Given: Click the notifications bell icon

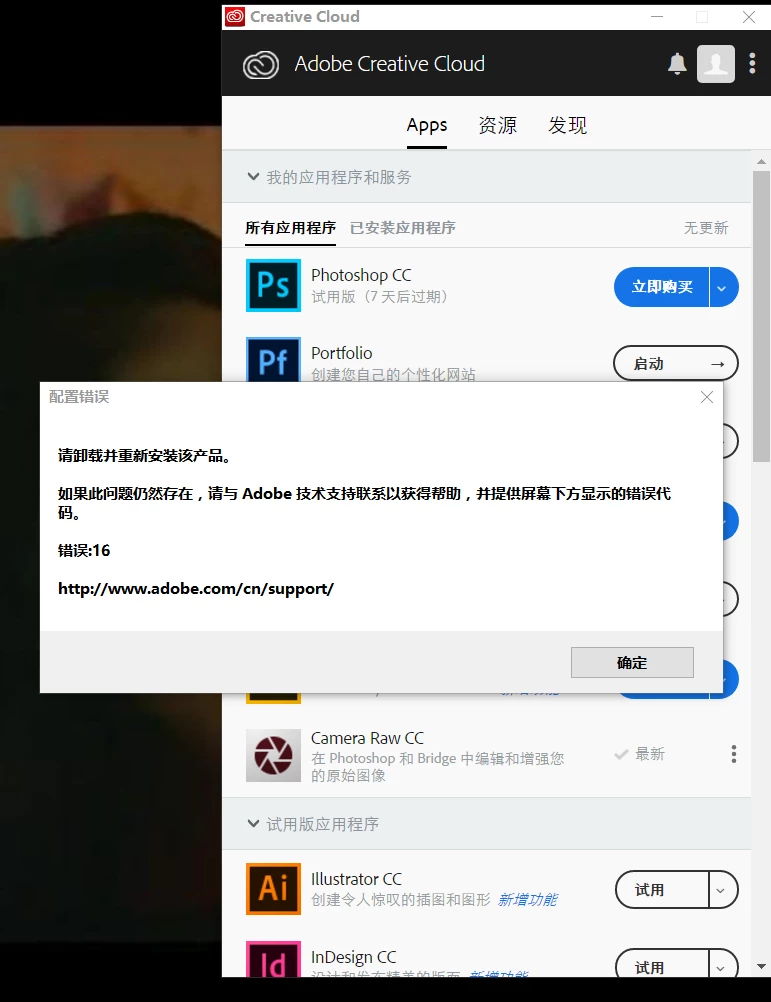Looking at the screenshot, I should 677,64.
